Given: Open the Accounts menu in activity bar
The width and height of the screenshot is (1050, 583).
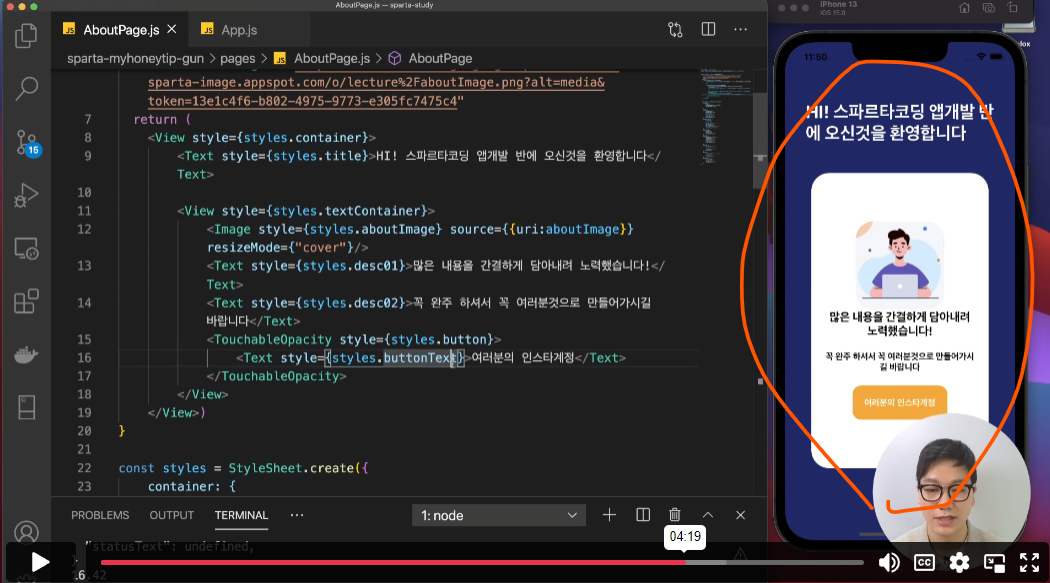Looking at the screenshot, I should (x=26, y=532).
